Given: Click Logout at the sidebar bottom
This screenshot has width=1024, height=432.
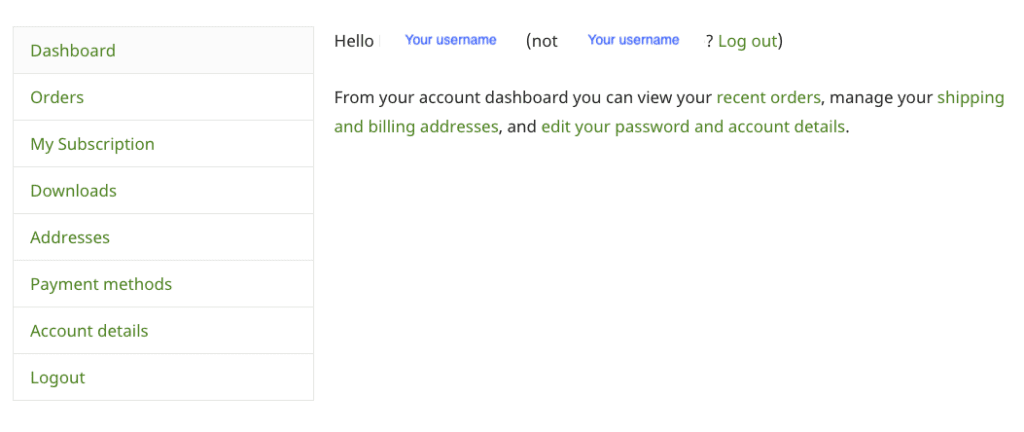Looking at the screenshot, I should click(57, 378).
